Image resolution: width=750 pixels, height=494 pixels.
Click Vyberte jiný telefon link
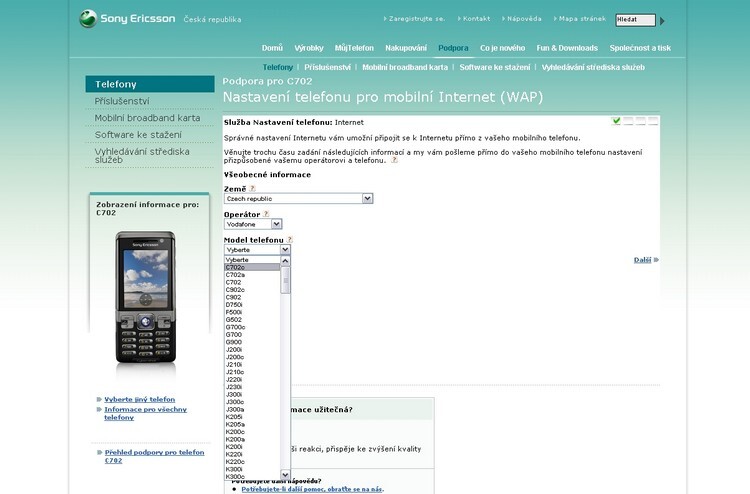[140, 399]
